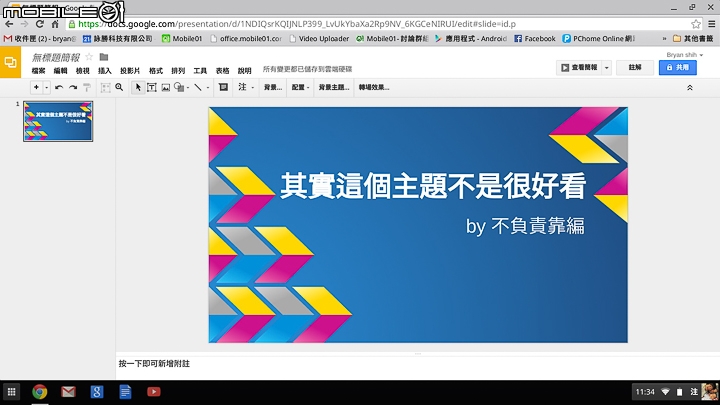The image size is (720, 405).
Task: Open the 注 input method dropdown in toolbar
Action: click(246, 87)
